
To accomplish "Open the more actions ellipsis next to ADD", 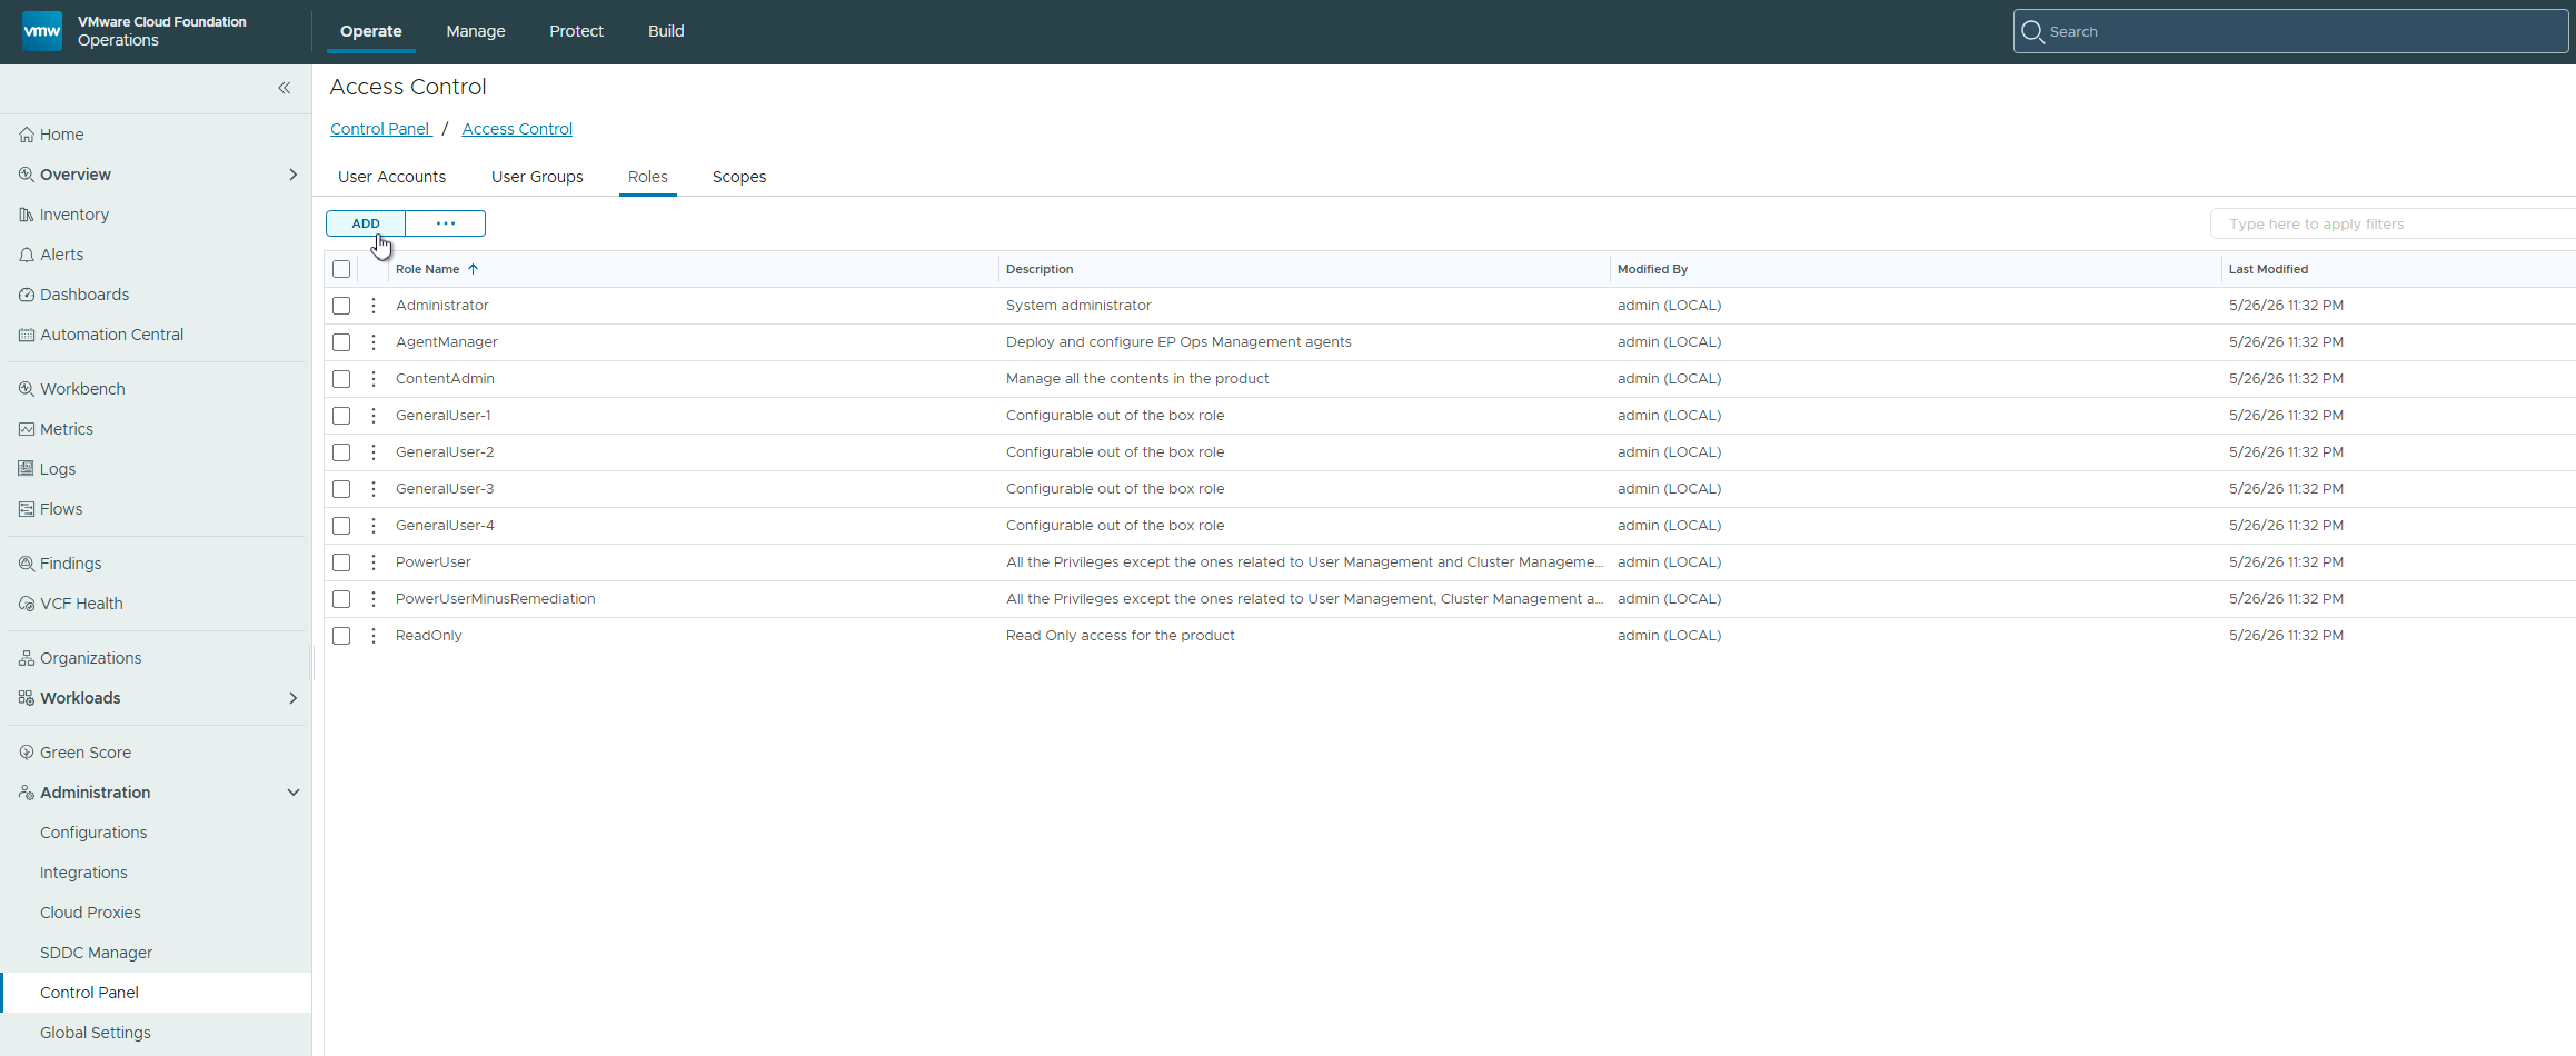I will point(445,223).
